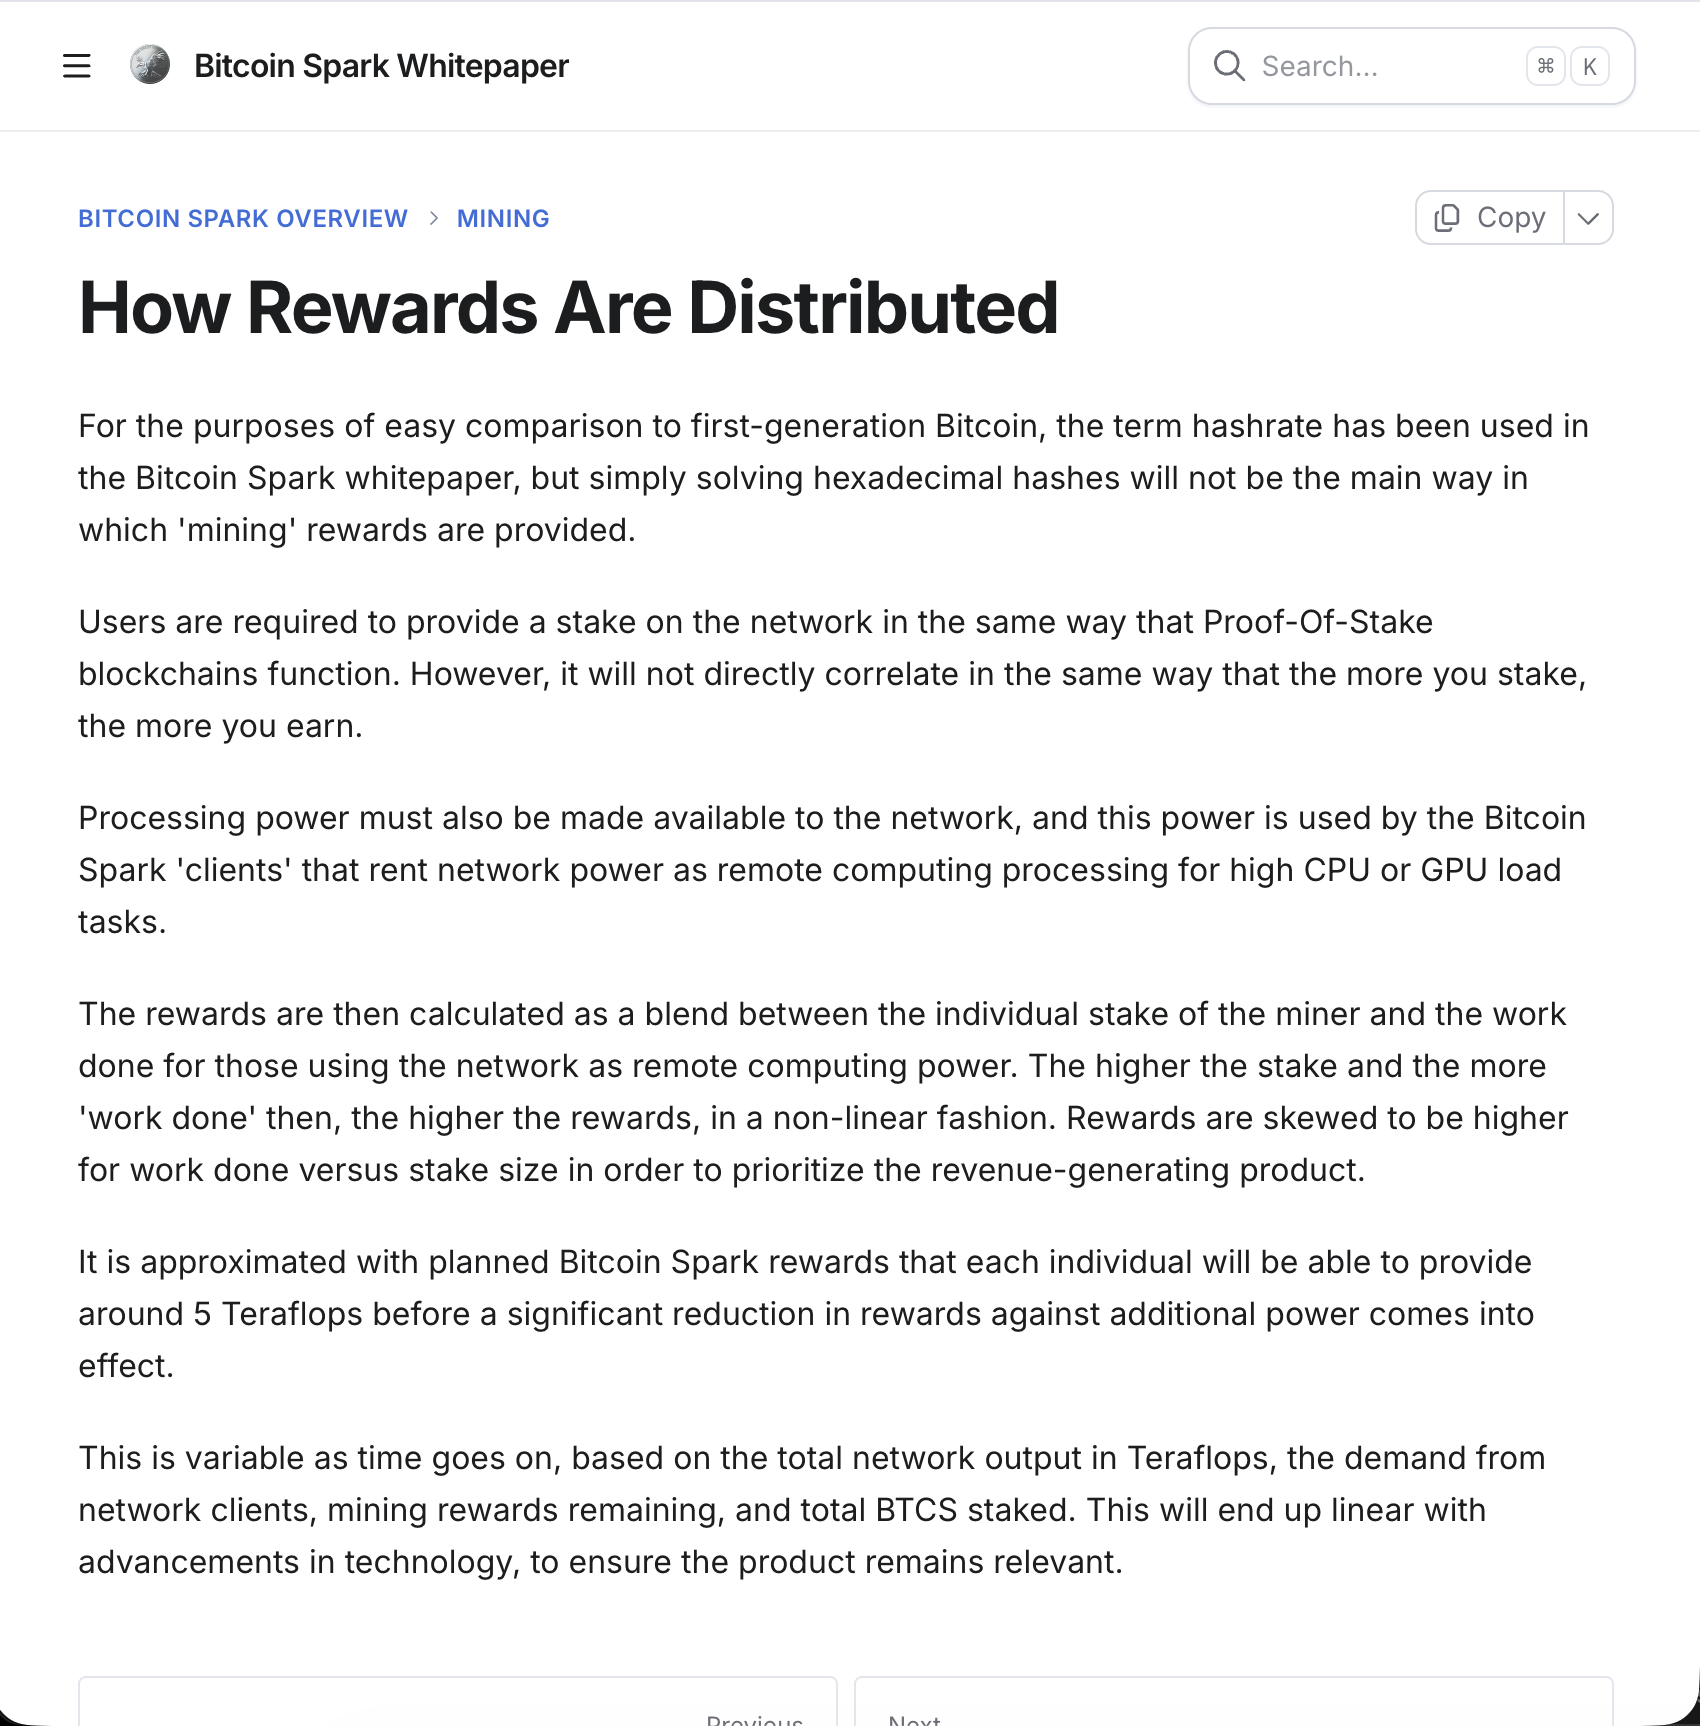Click the first body paragraph text
The image size is (1700, 1726).
point(830,477)
